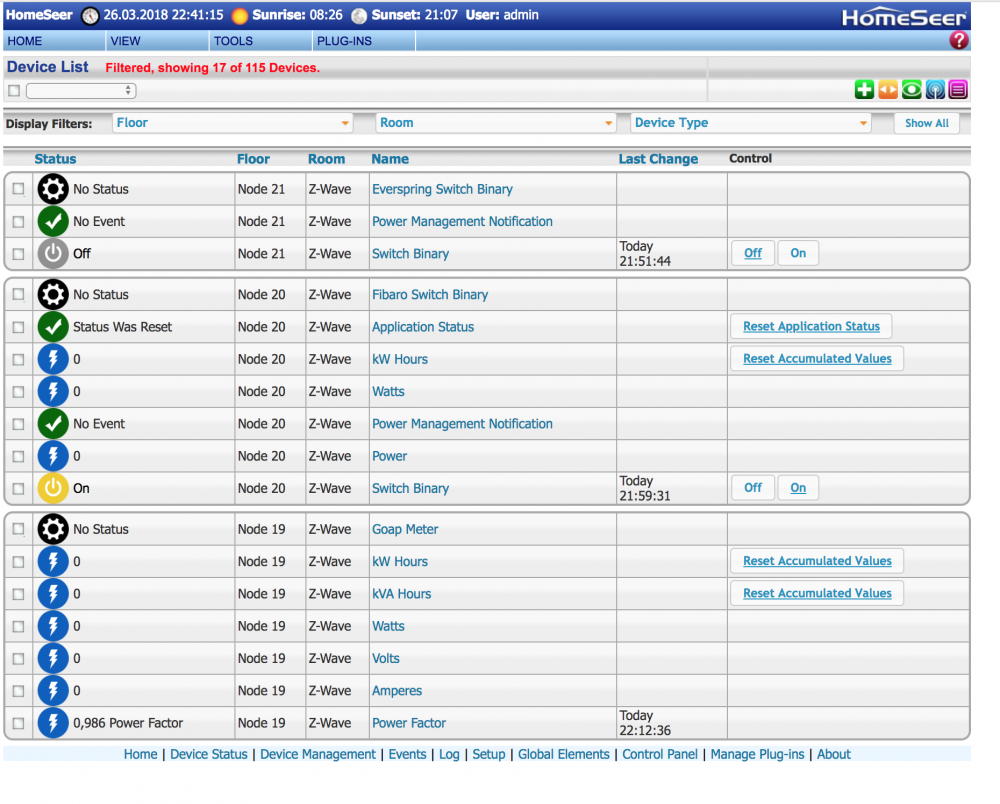Expand the Floor display filter dropdown
1000x804 pixels.
[232, 123]
